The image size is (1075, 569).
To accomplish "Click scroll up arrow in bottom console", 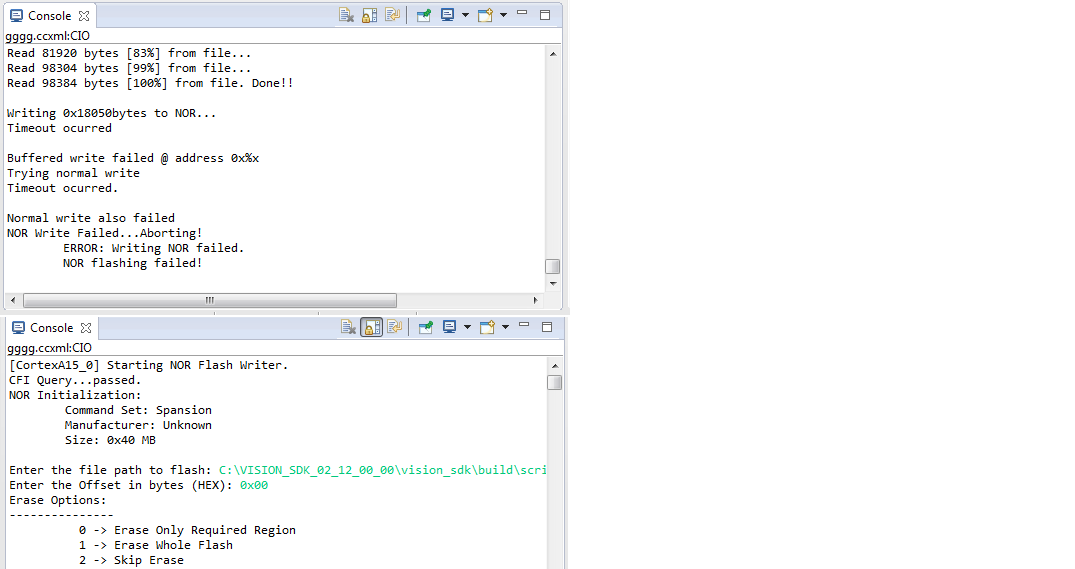I will coord(555,365).
